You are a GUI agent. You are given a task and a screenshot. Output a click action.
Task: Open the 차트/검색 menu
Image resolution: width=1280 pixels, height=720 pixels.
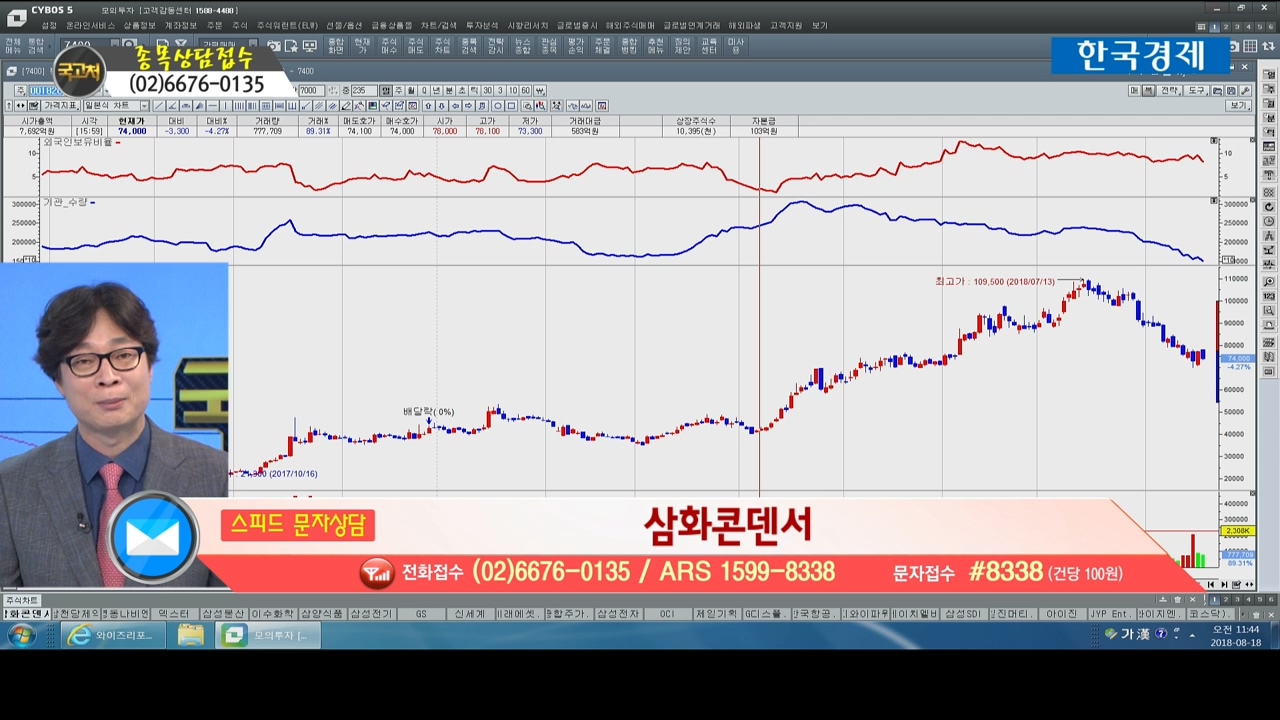tap(438, 25)
